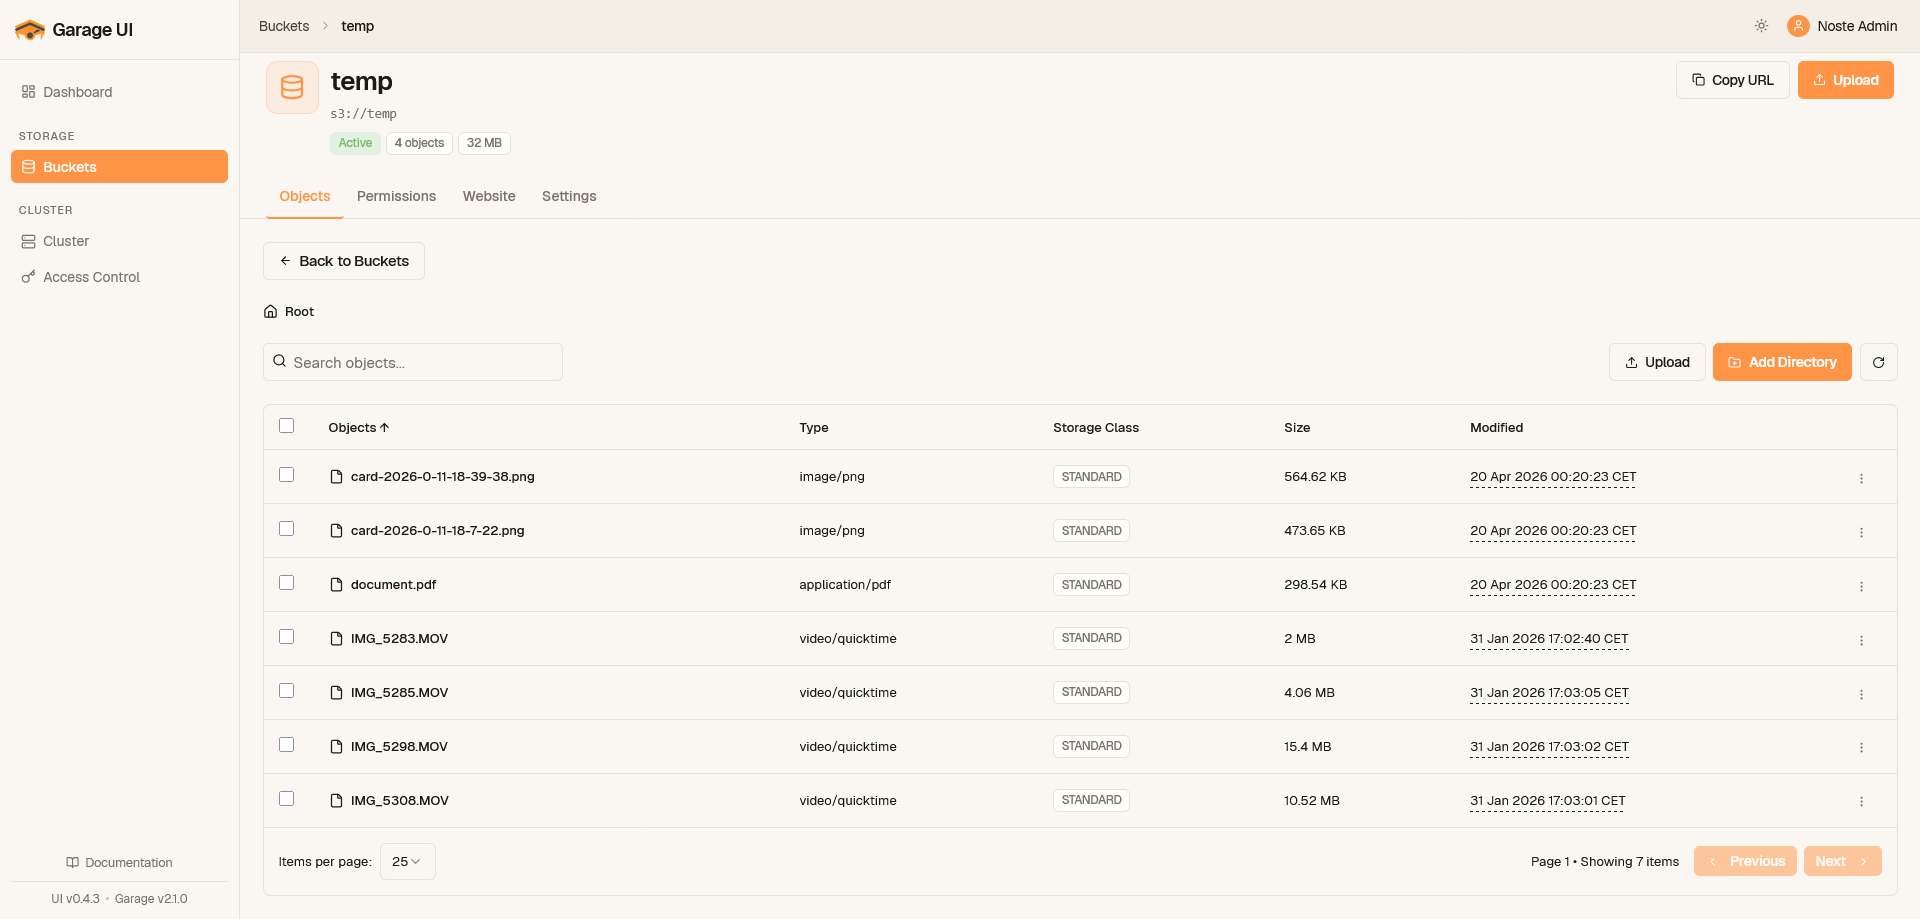Click the Copy URL button
Image resolution: width=1920 pixels, height=919 pixels.
click(1732, 80)
